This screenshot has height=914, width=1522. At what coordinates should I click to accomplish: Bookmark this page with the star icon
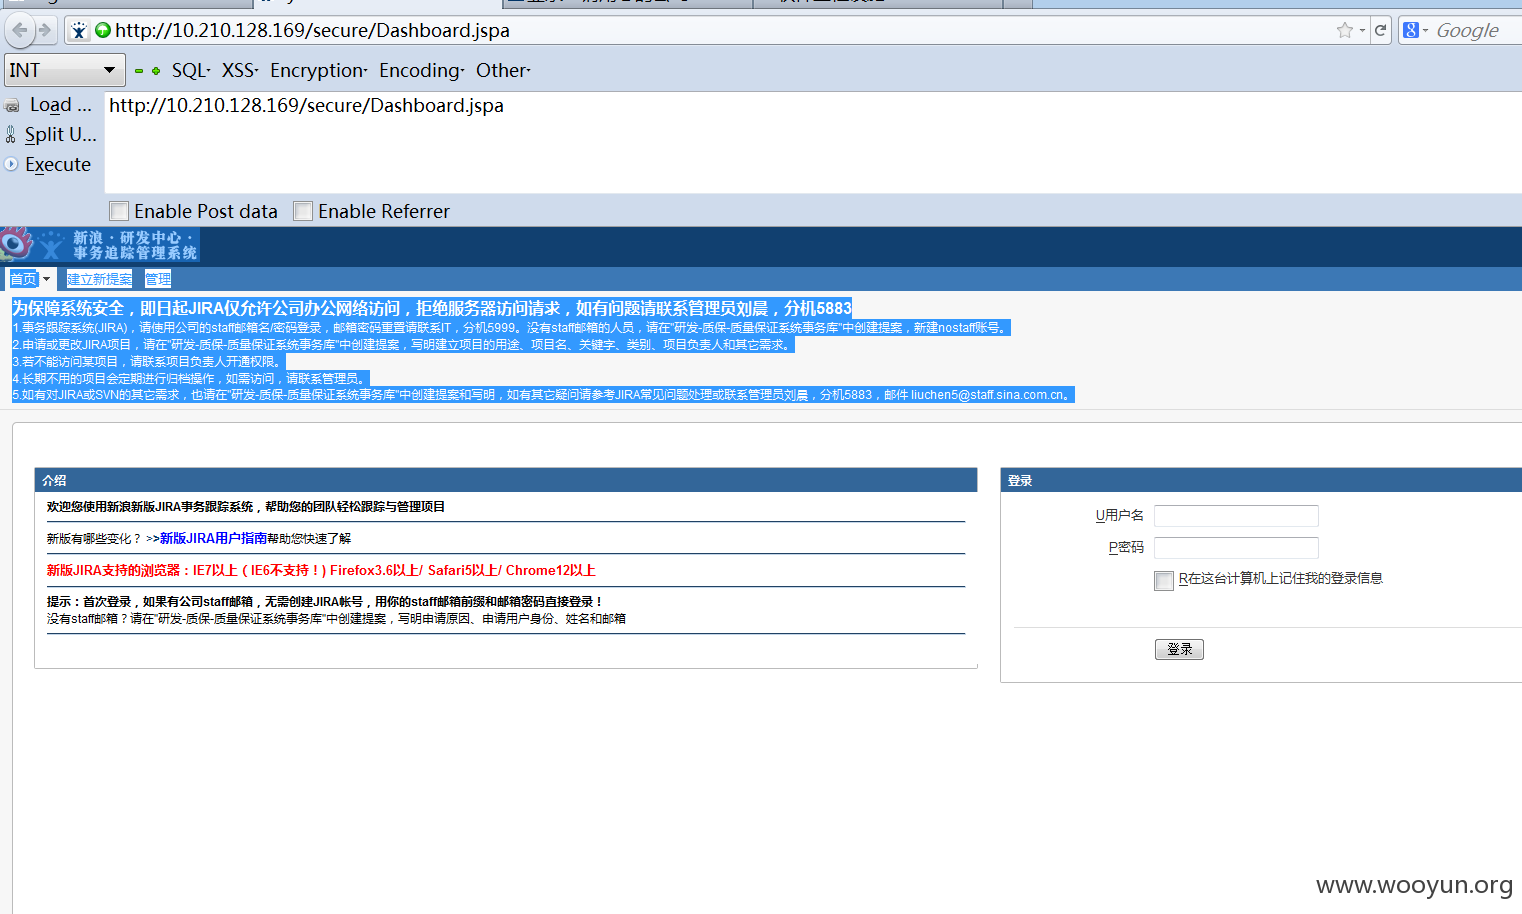1345,31
